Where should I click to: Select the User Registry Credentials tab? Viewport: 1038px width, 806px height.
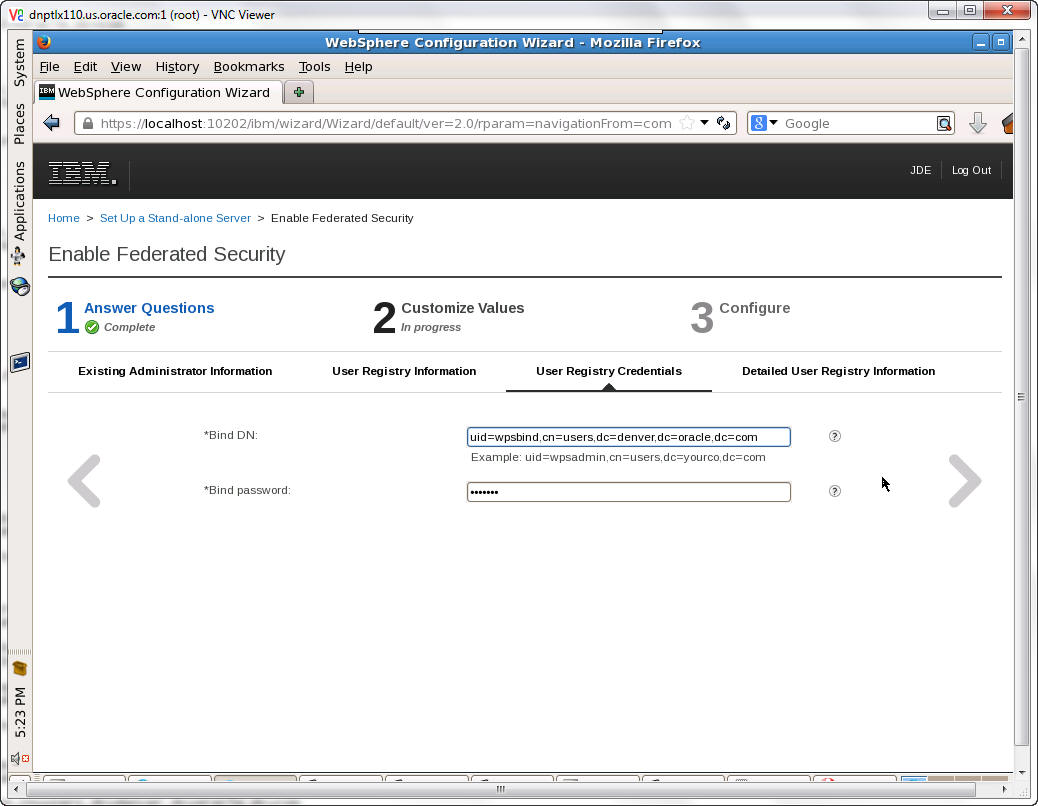[x=608, y=371]
